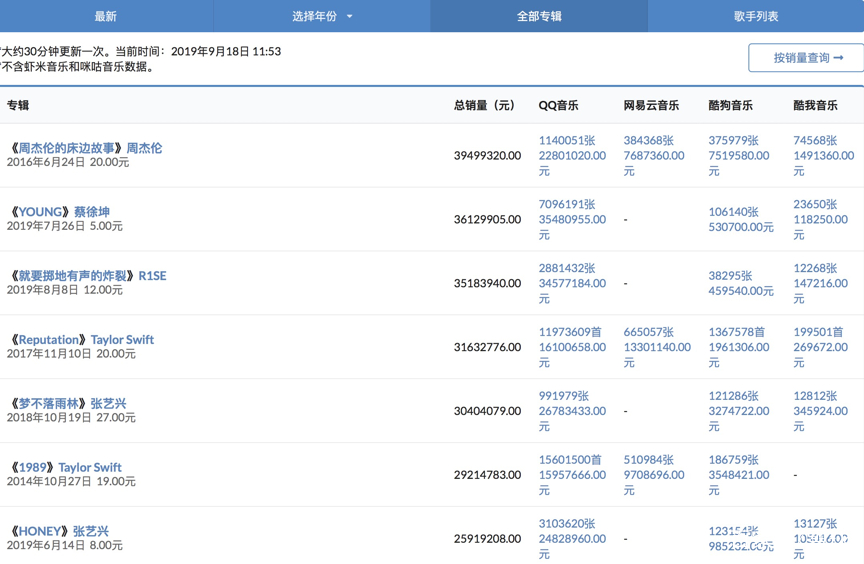864x564 pixels.
Task: Click QQ音乐 sales 1140051张 for 周杰伦
Action: coord(567,140)
